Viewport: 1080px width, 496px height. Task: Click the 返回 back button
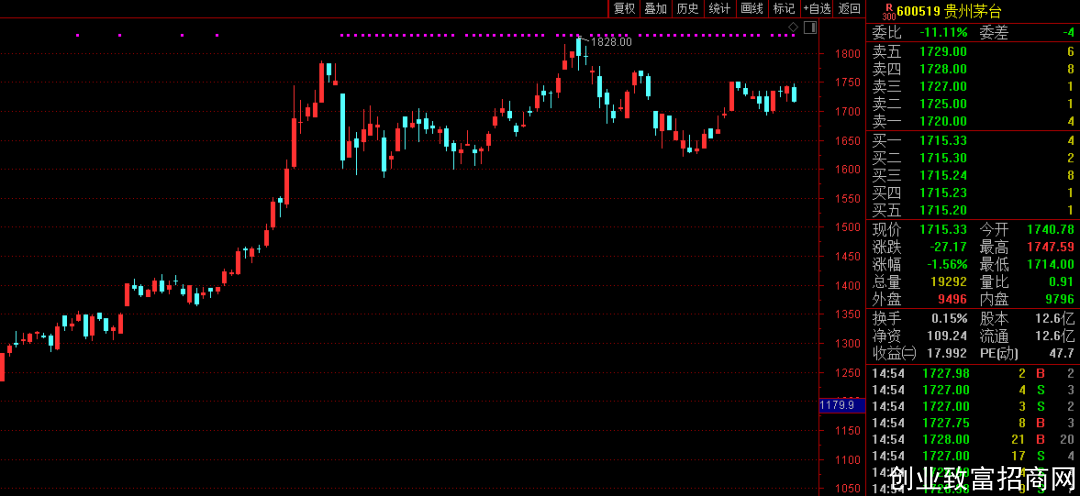pos(849,9)
